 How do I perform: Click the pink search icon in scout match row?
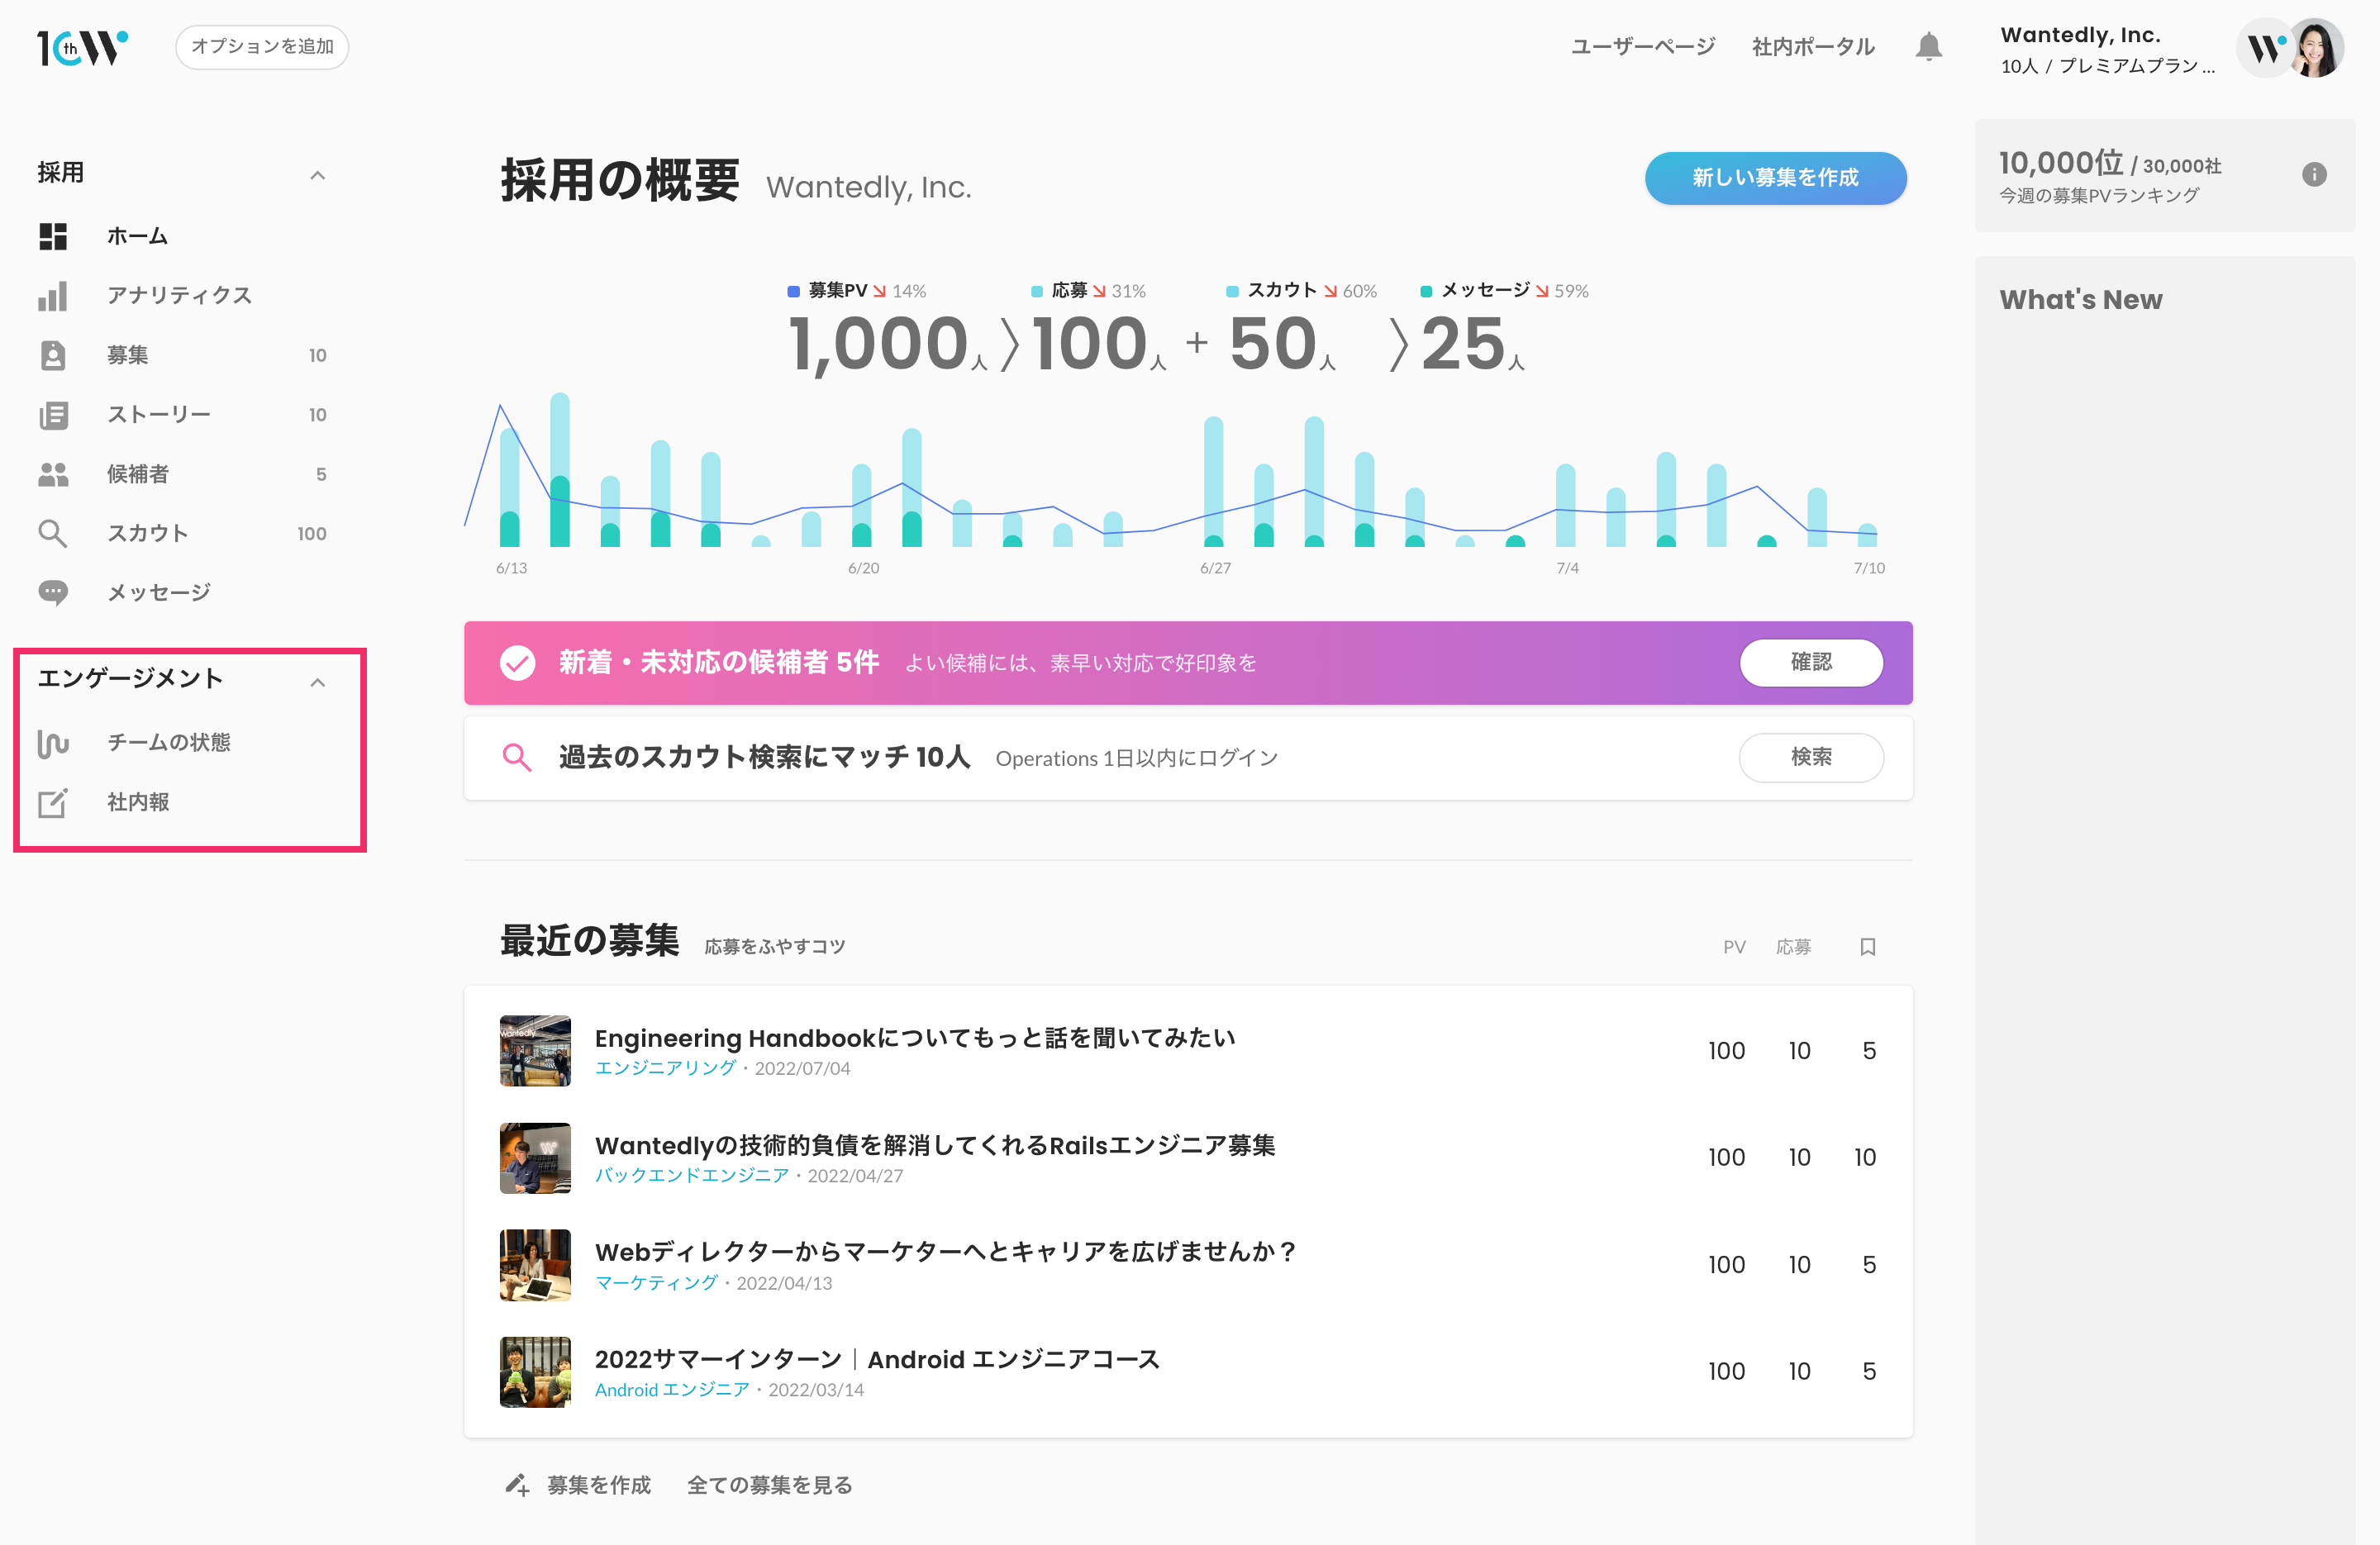517,757
